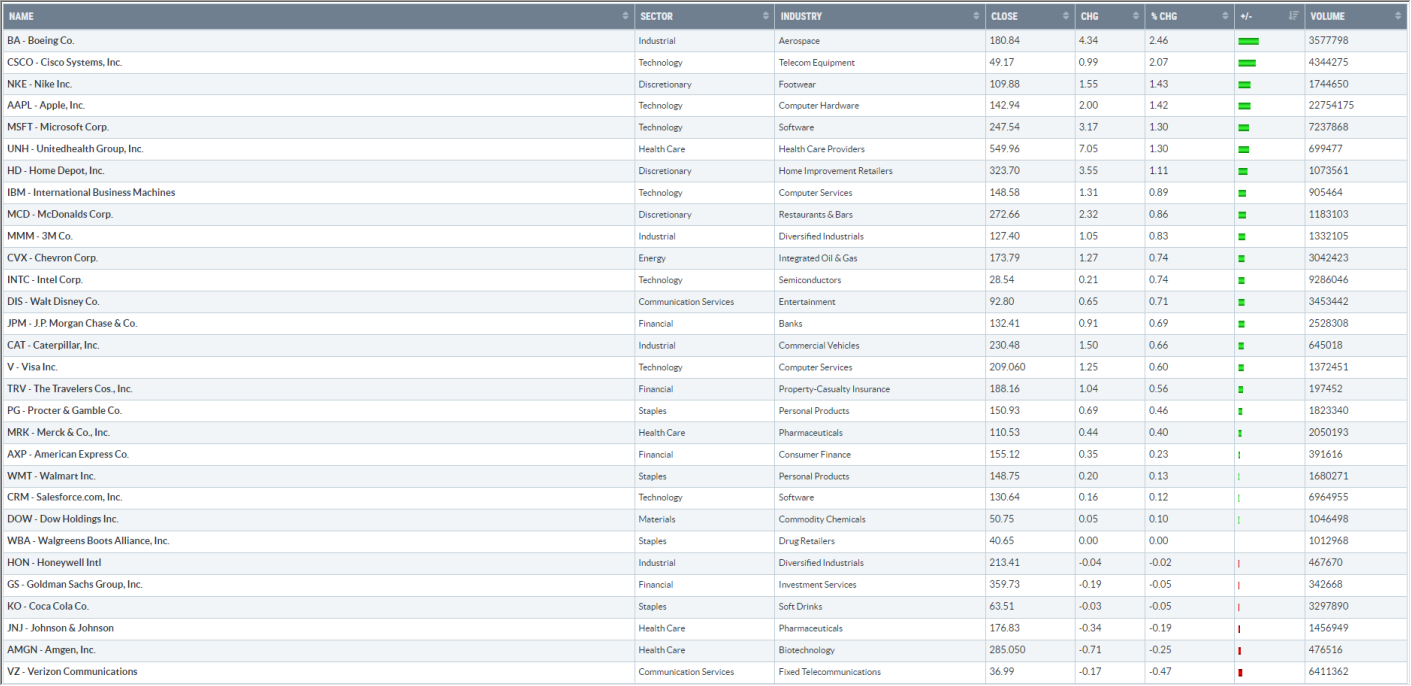Screen dimensions: 1411x686
Task: Select INTC - Intel Corp. name
Action: point(45,280)
